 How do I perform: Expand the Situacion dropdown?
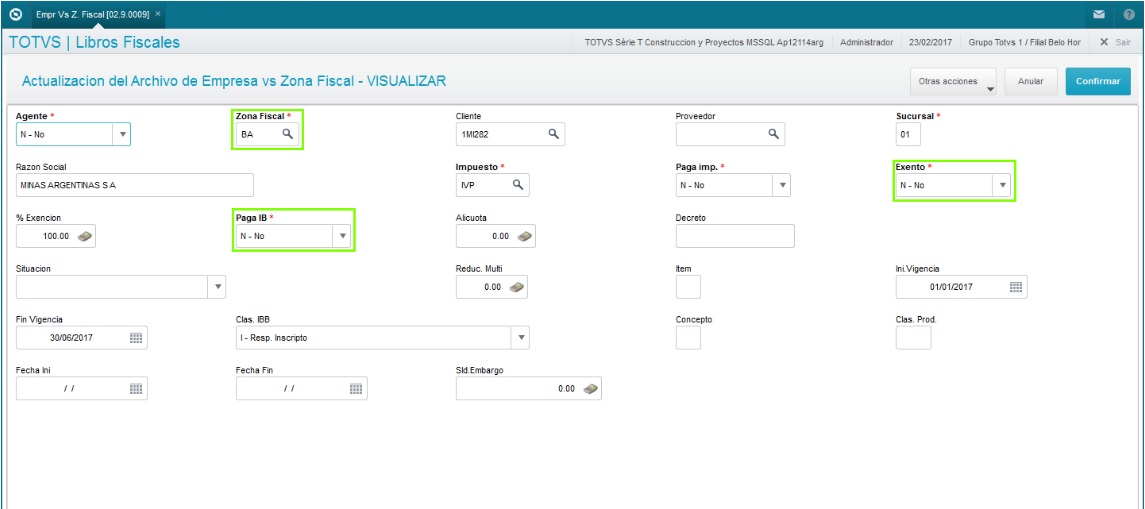coord(217,287)
